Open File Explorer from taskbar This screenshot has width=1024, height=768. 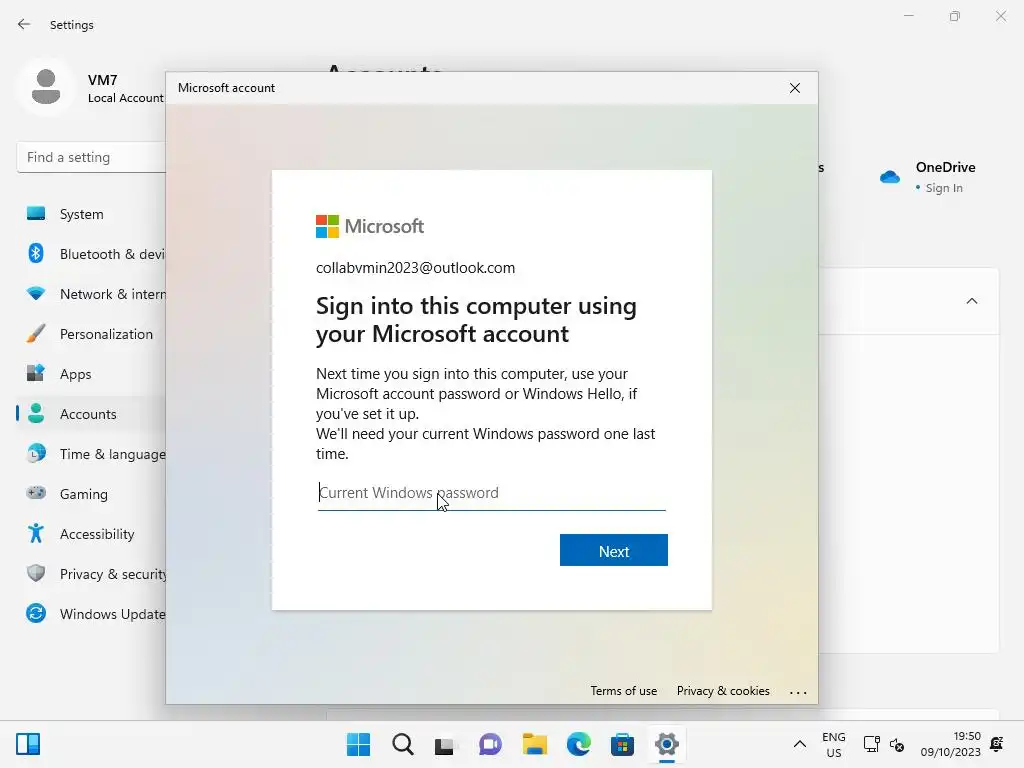point(535,744)
